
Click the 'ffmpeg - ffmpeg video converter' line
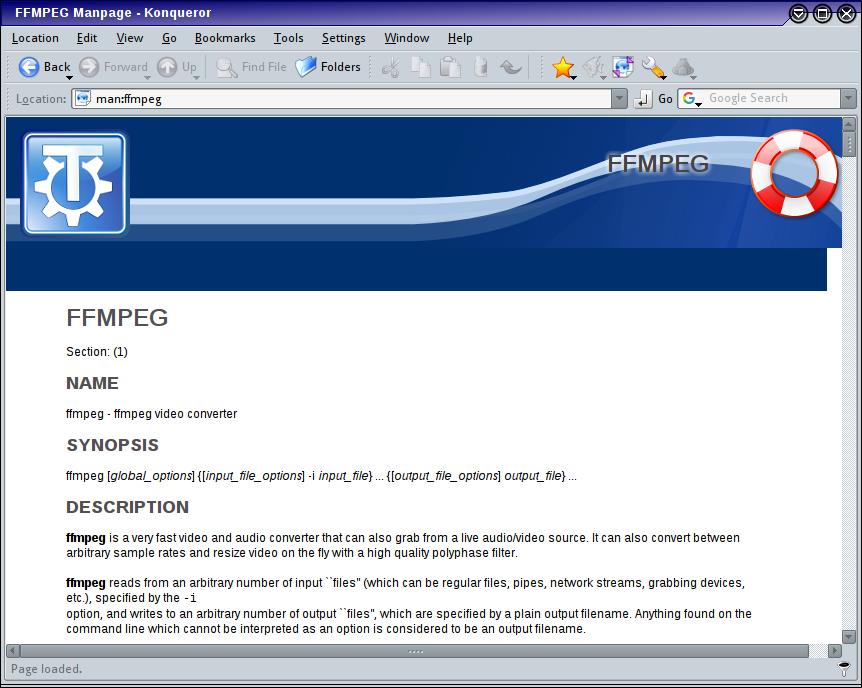click(x=152, y=414)
